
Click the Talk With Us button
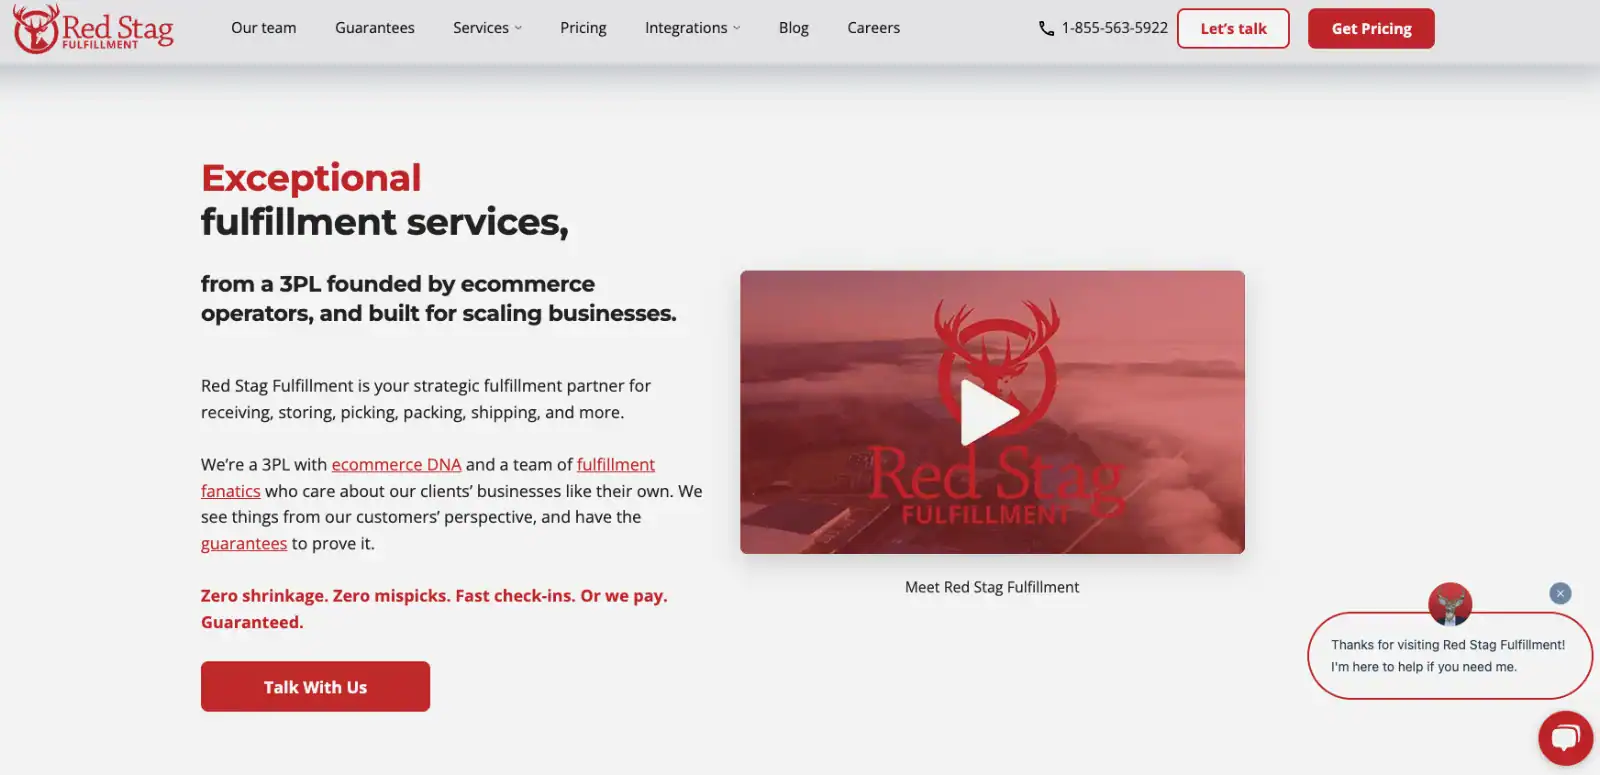(x=315, y=686)
